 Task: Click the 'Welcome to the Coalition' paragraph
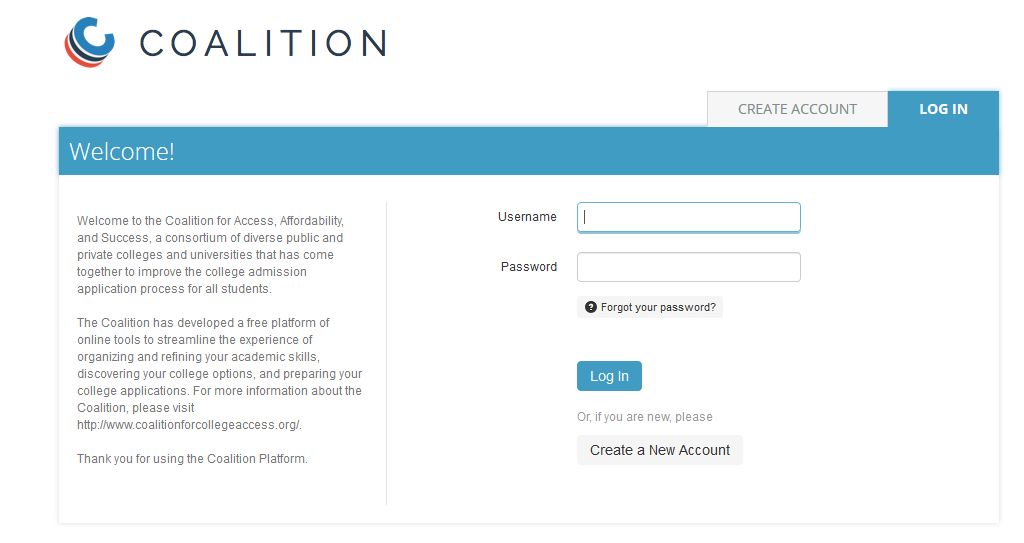point(210,255)
